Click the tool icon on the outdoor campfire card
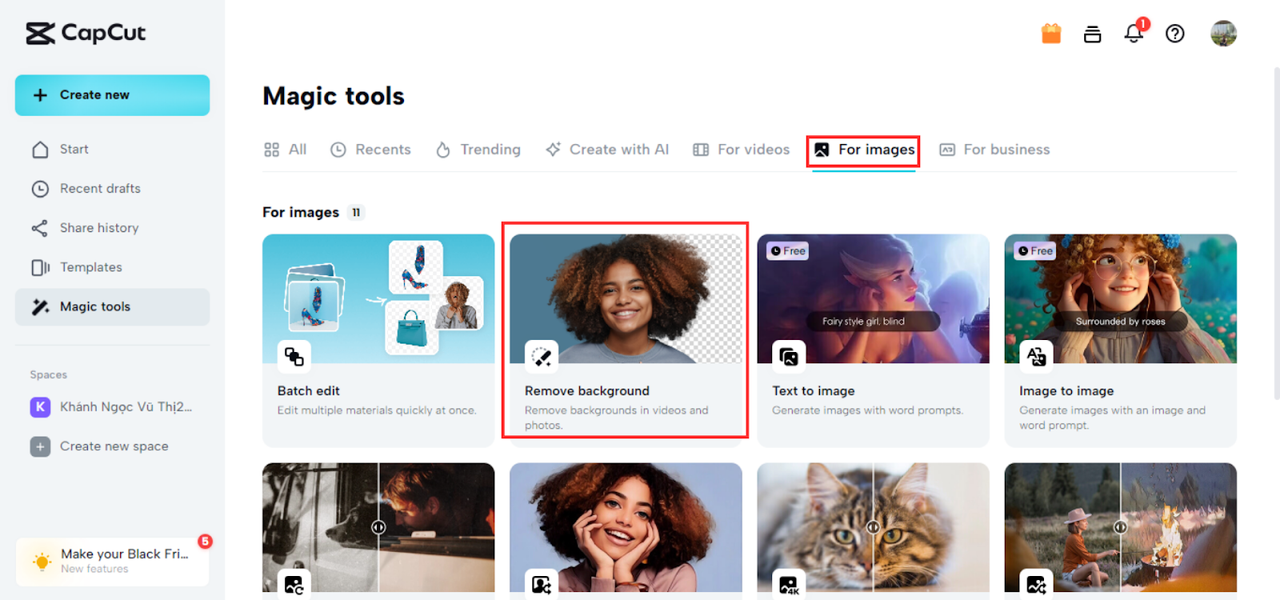 [1036, 585]
